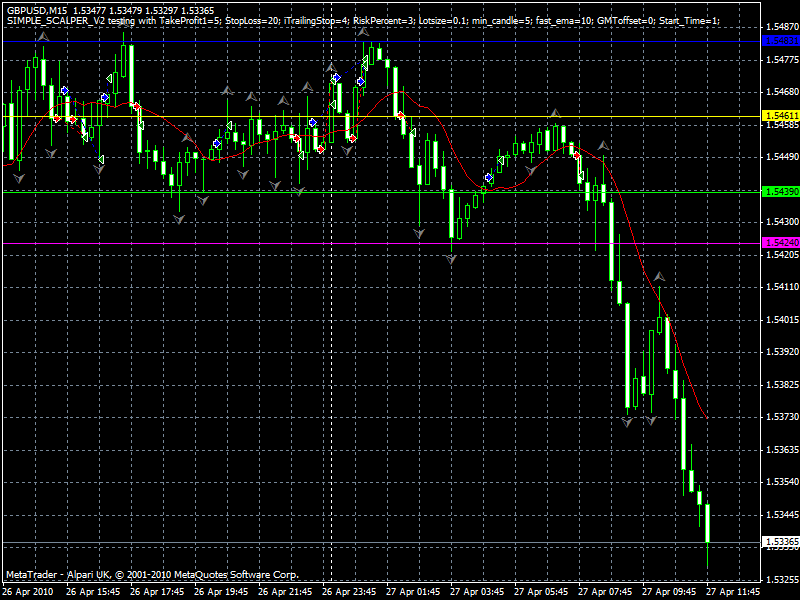800x600 pixels.
Task: Select the yellow horizontal line at 1.54611
Action: pos(382,117)
